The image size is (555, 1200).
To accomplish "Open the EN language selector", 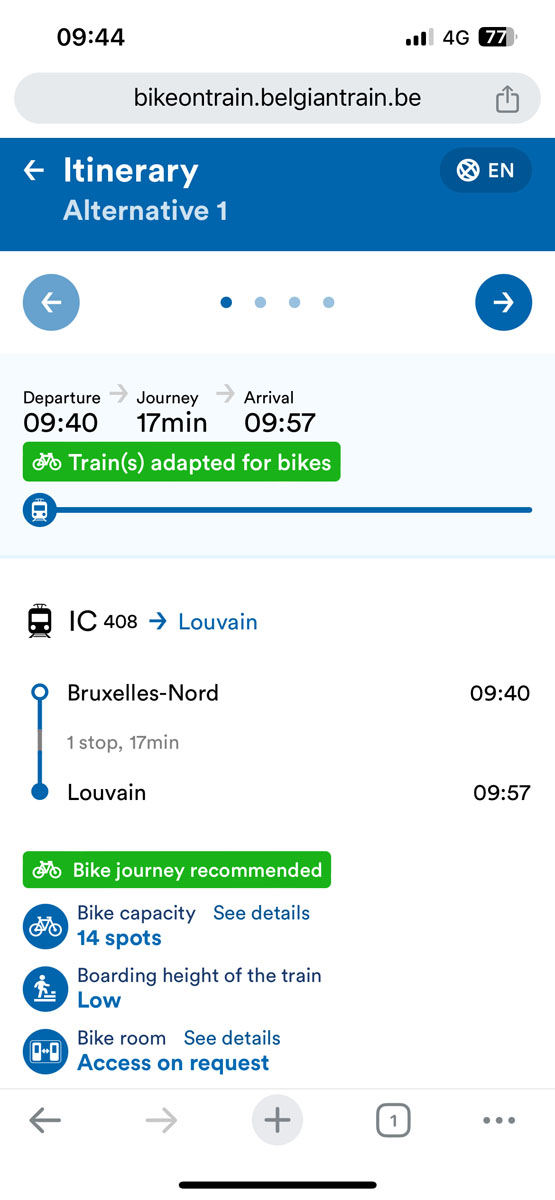I will pos(486,171).
